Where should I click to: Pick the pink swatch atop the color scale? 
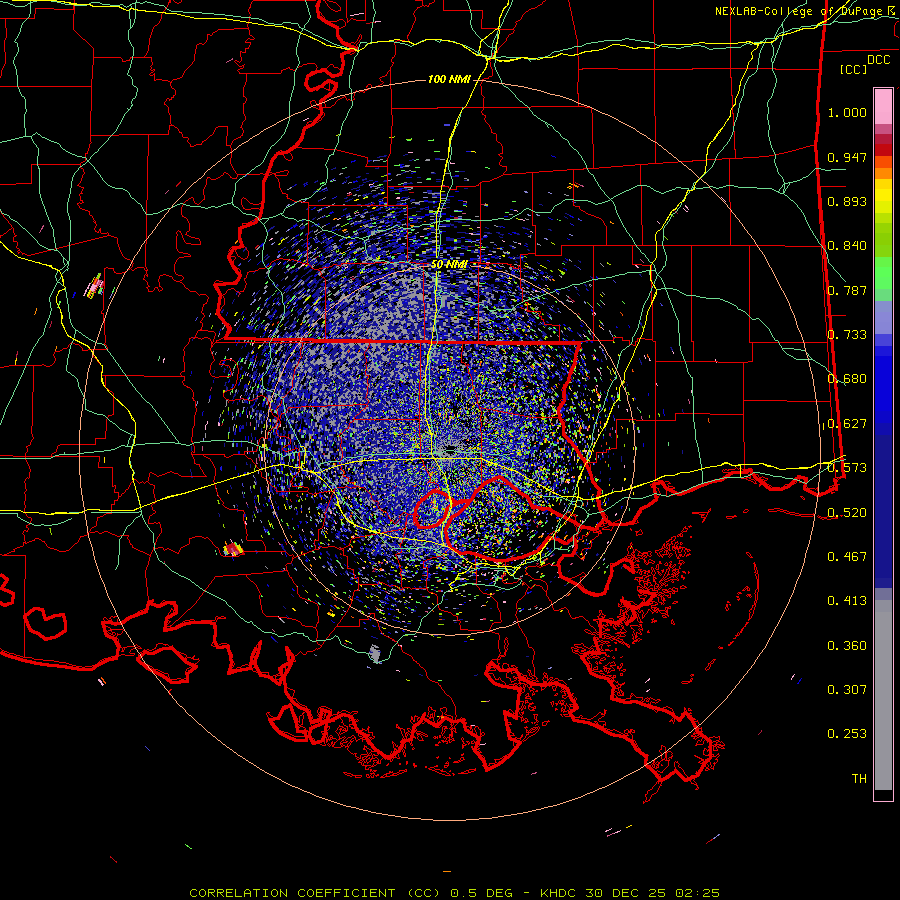click(883, 106)
